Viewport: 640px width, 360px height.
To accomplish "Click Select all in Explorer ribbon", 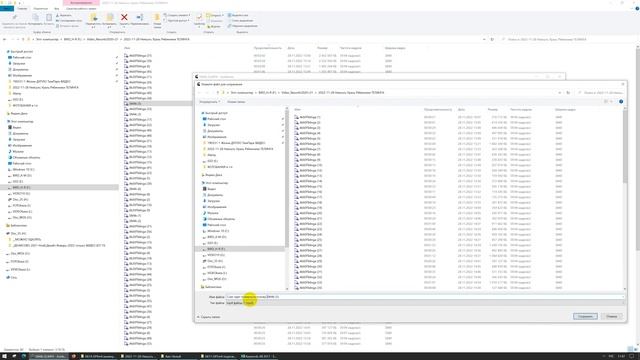I will click(x=238, y=15).
